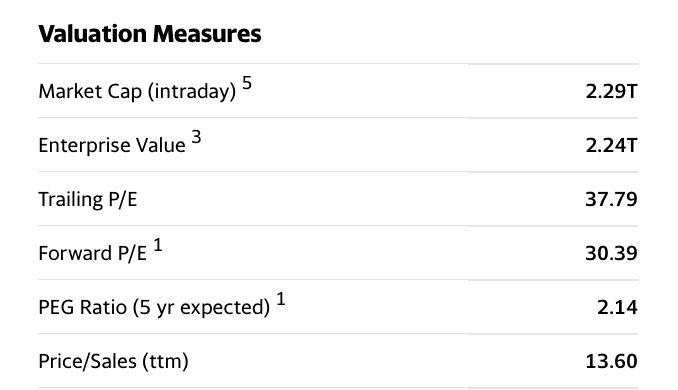The width and height of the screenshot is (678, 390).
Task: Click the 2.29T market cap value
Action: coord(611,91)
